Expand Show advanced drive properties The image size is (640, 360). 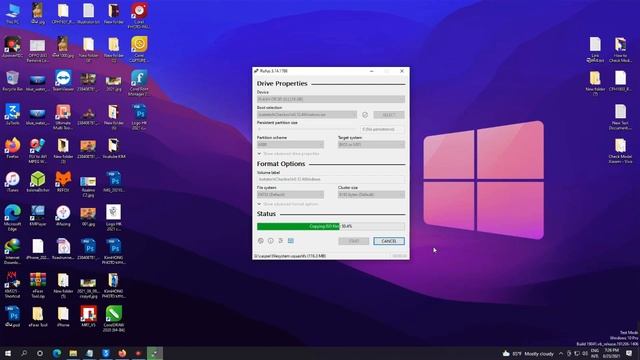coord(288,154)
